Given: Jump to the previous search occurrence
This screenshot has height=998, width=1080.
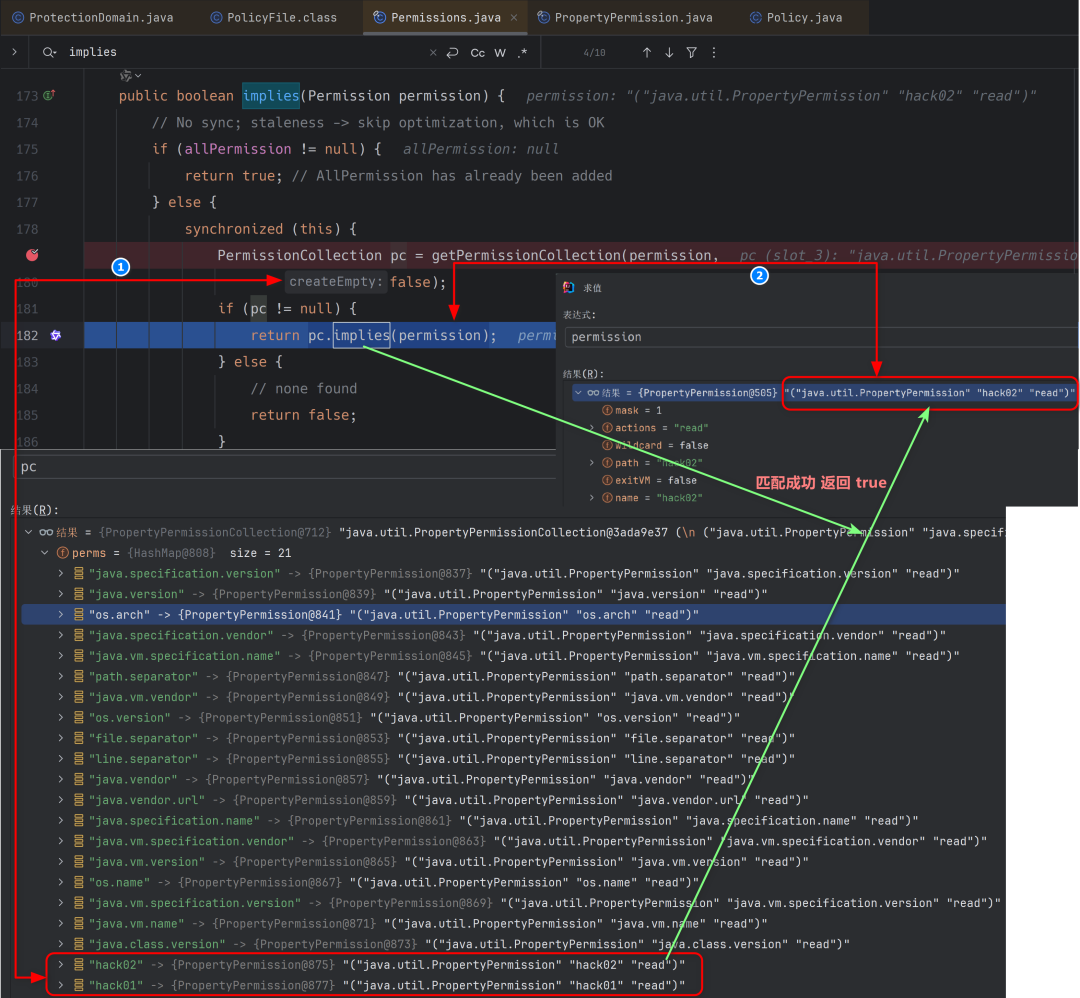Looking at the screenshot, I should [x=647, y=52].
